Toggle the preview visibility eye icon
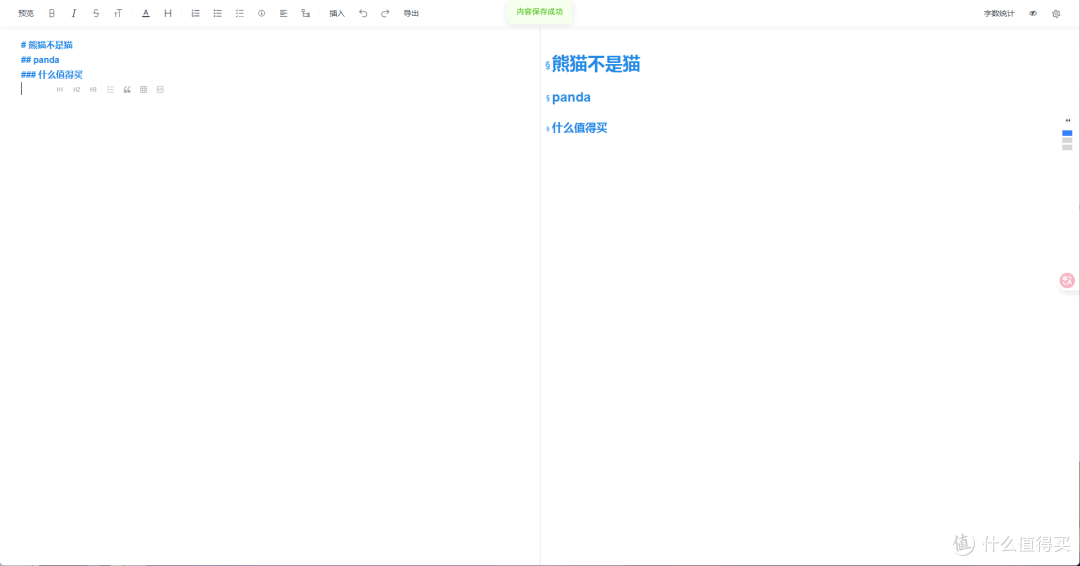1080x566 pixels. click(x=1033, y=13)
